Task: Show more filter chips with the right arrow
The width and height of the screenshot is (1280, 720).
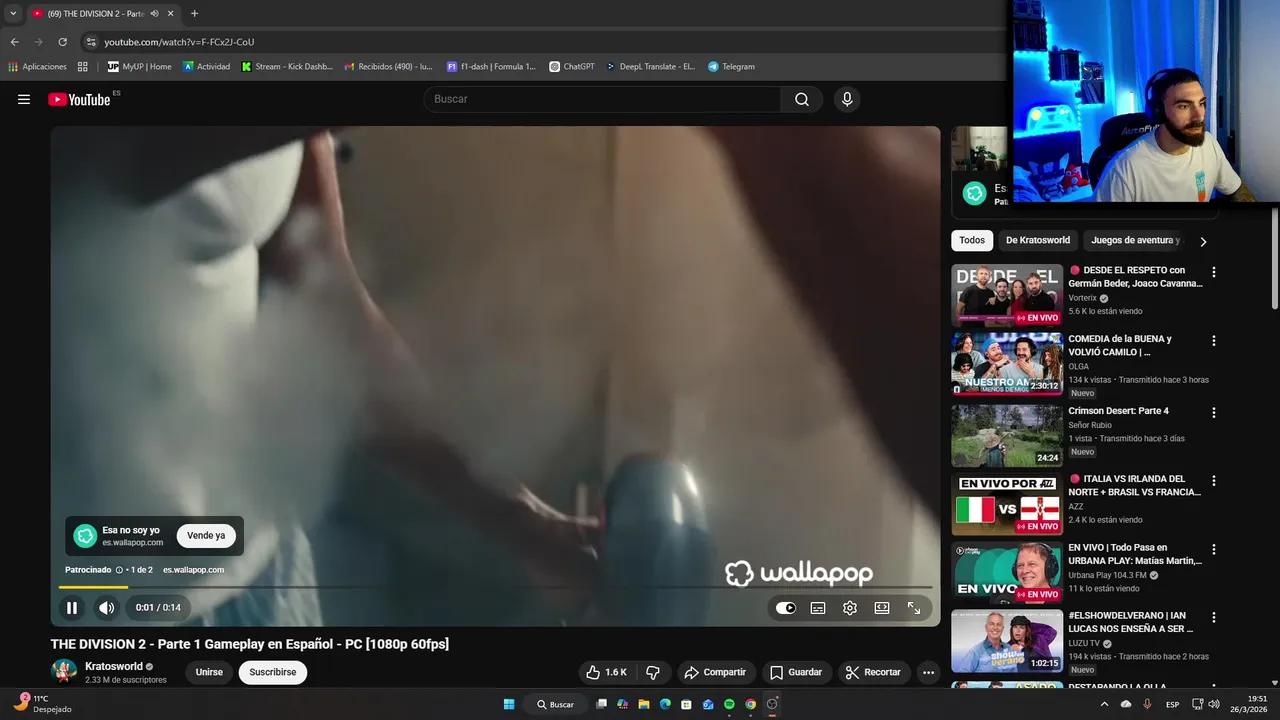Action: 1203,241
